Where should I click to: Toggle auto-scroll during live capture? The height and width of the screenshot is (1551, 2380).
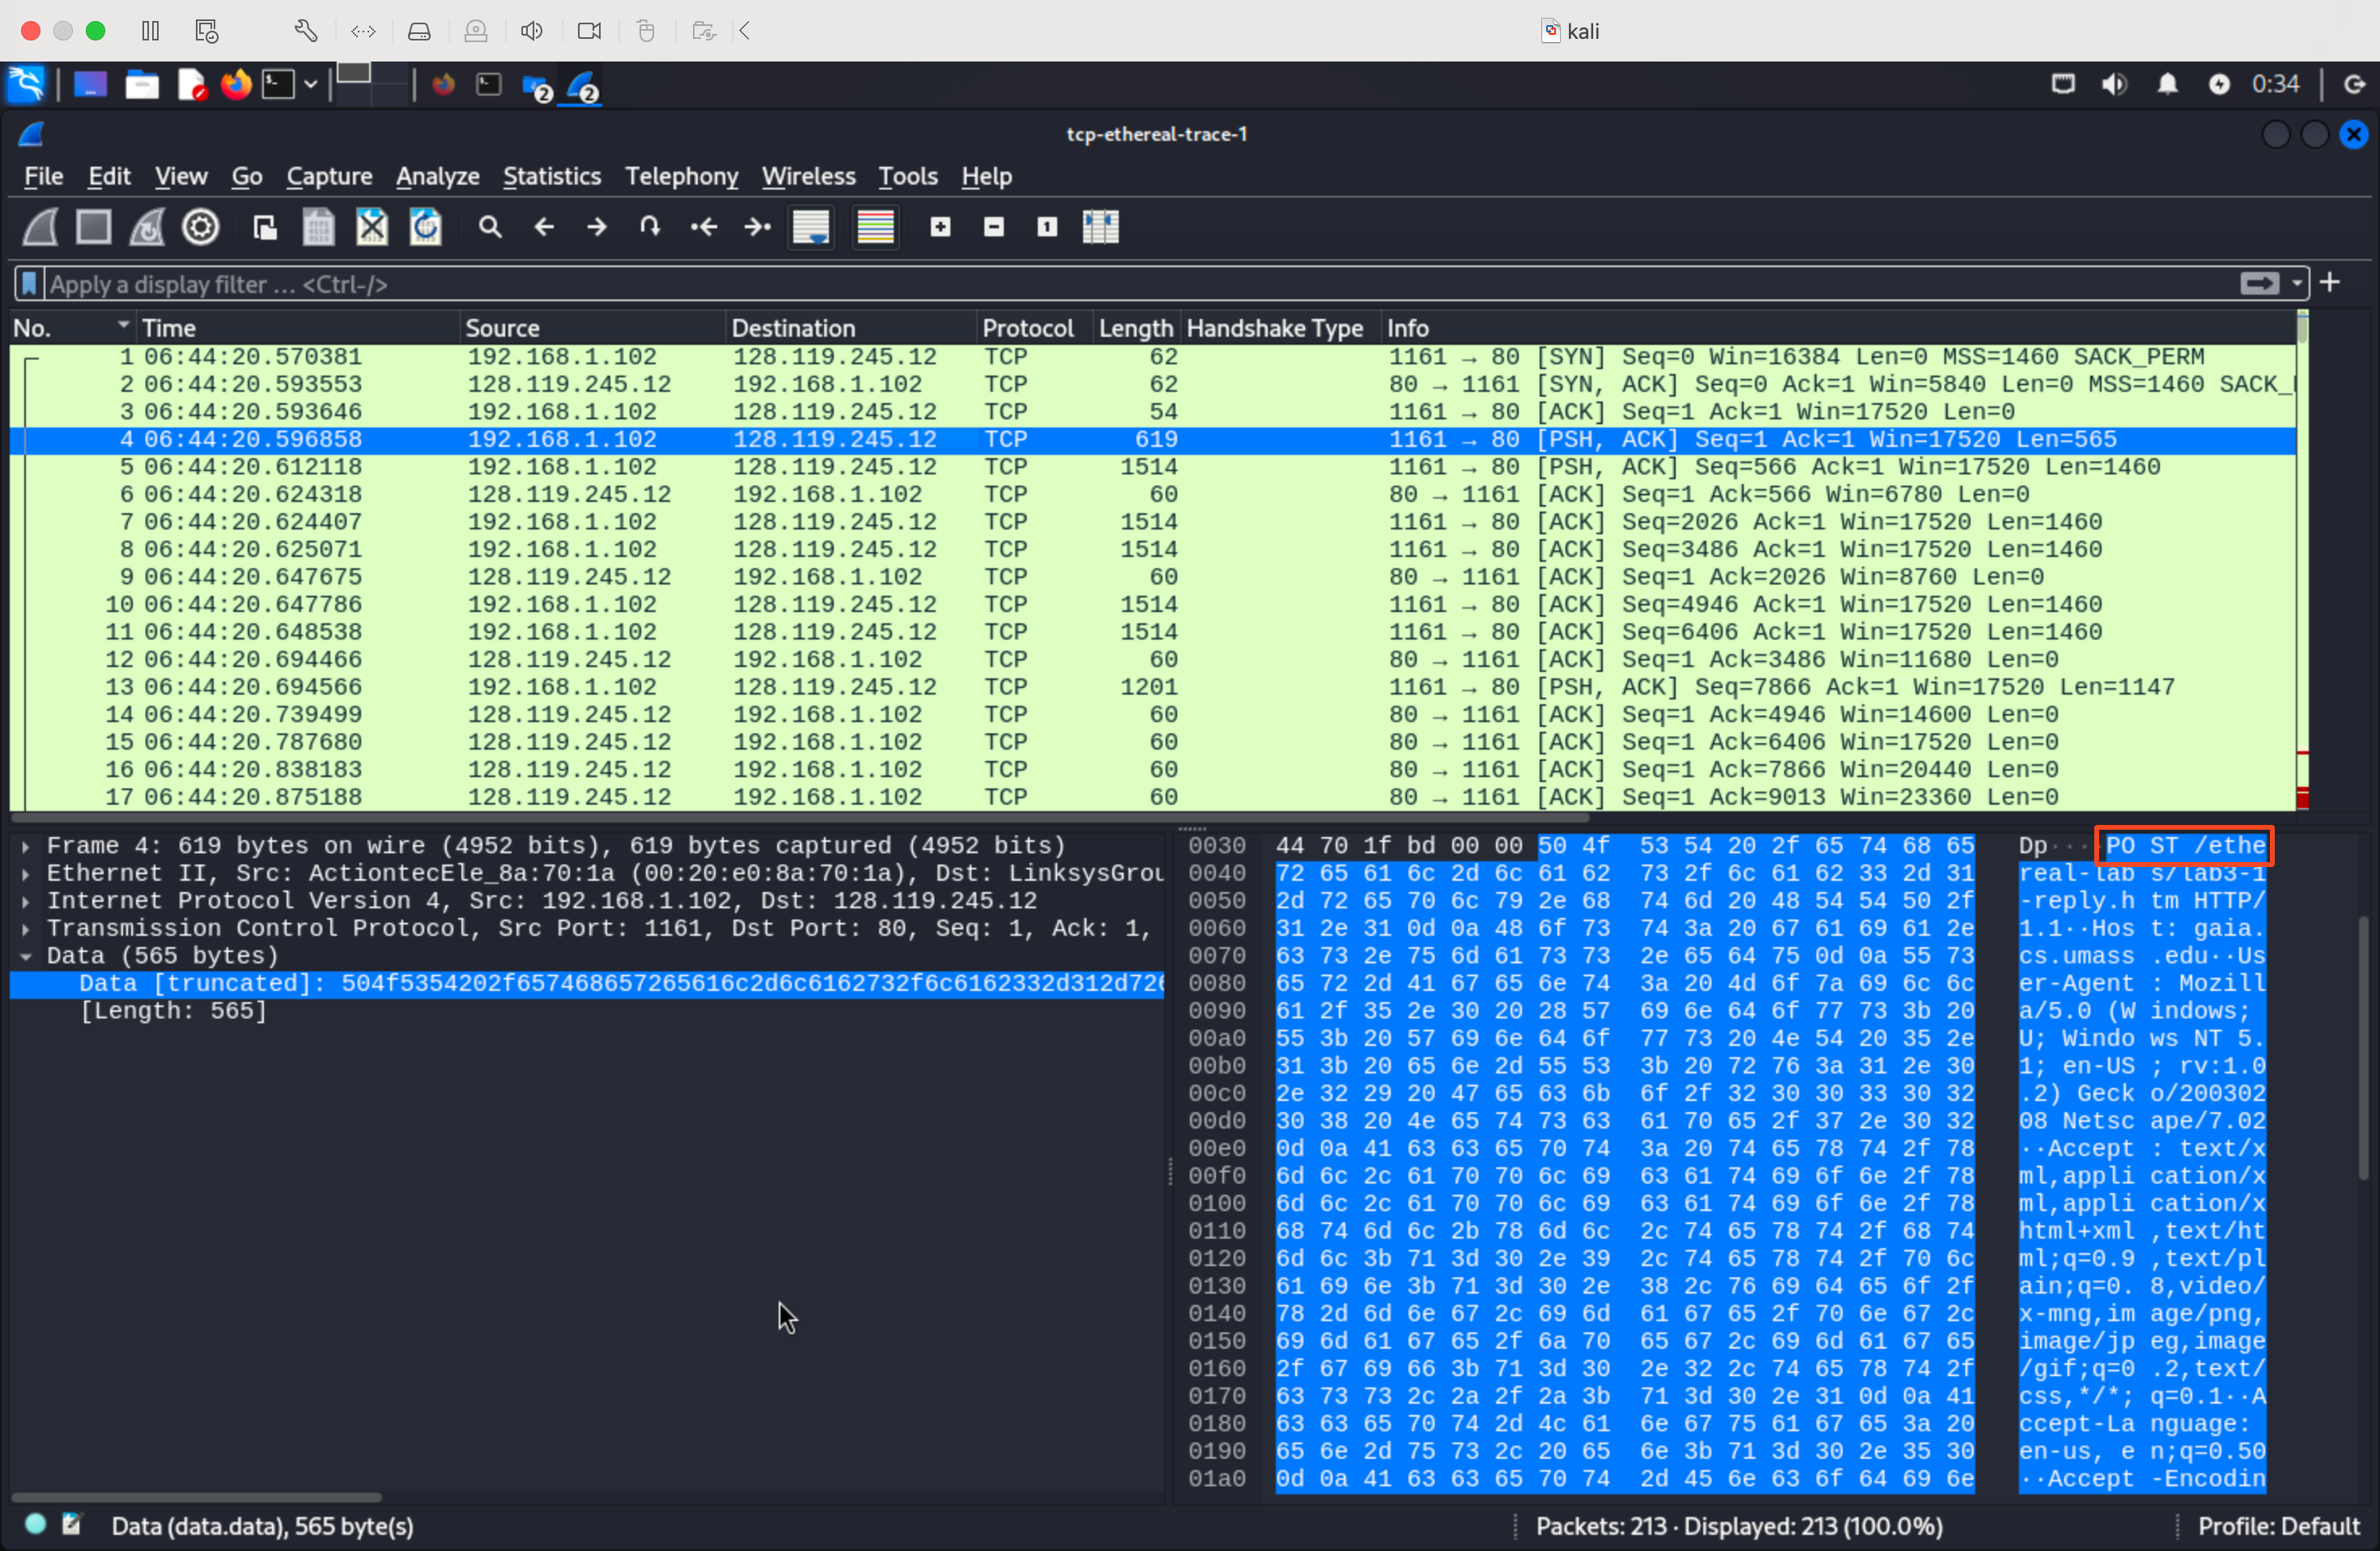tap(811, 228)
